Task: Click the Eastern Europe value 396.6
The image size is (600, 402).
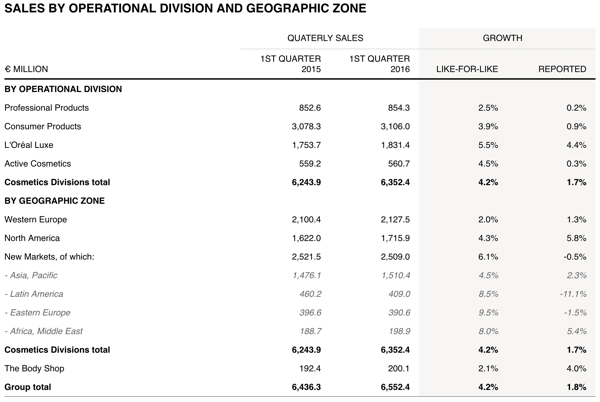Action: pyautogui.click(x=310, y=312)
